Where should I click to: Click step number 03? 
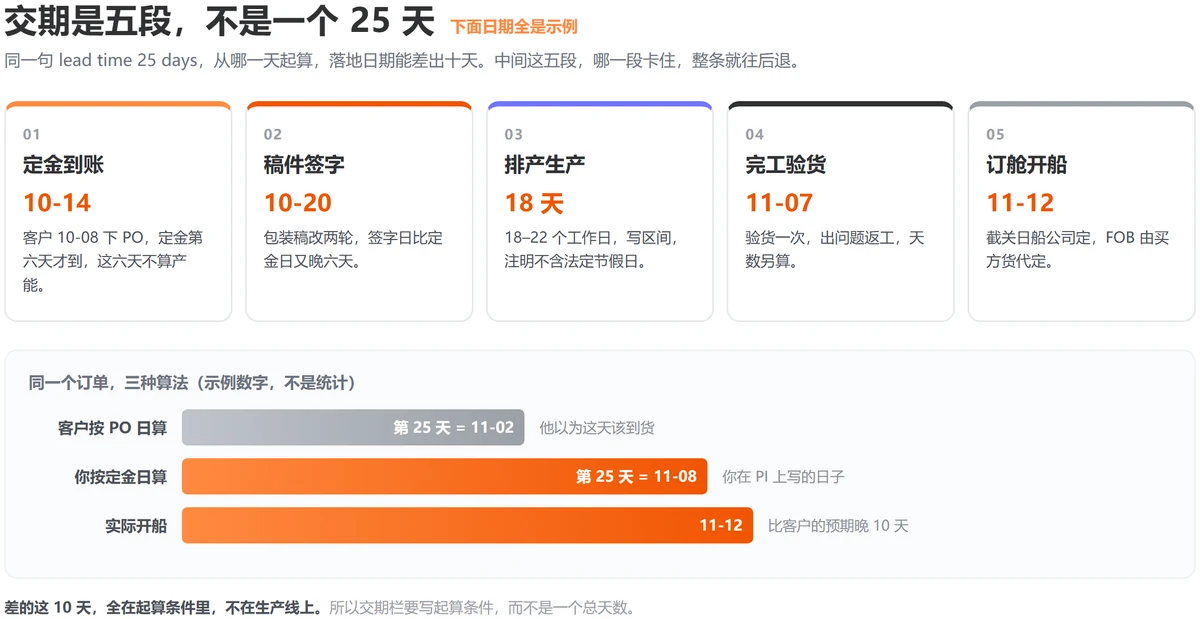(514, 134)
